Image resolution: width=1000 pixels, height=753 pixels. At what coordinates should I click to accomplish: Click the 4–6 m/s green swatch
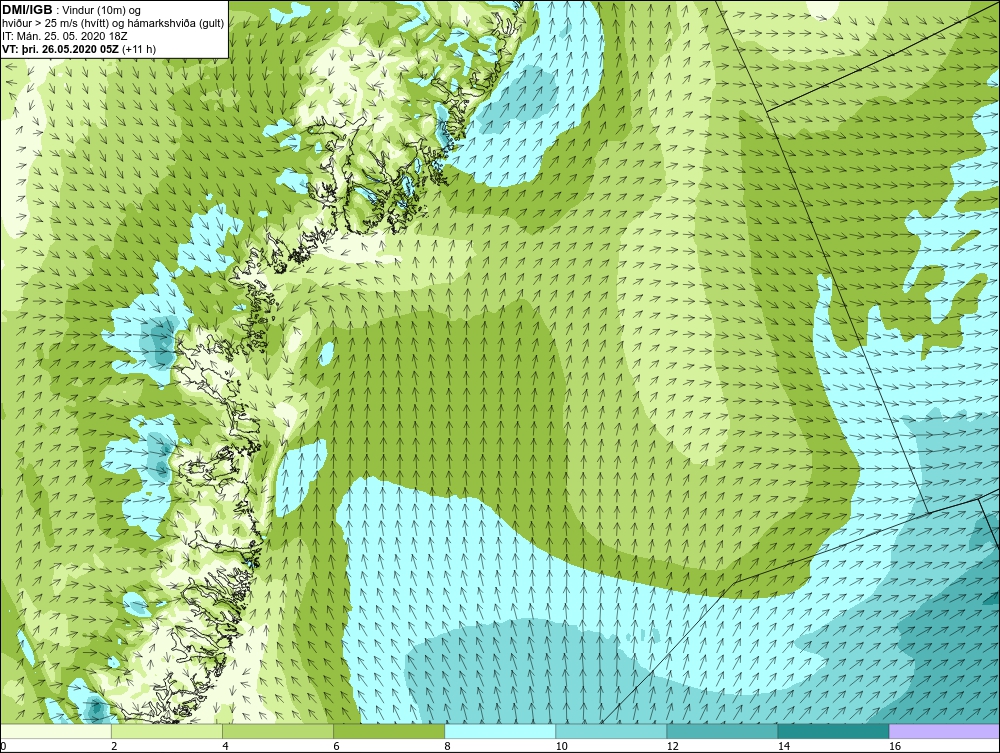[x=278, y=731]
